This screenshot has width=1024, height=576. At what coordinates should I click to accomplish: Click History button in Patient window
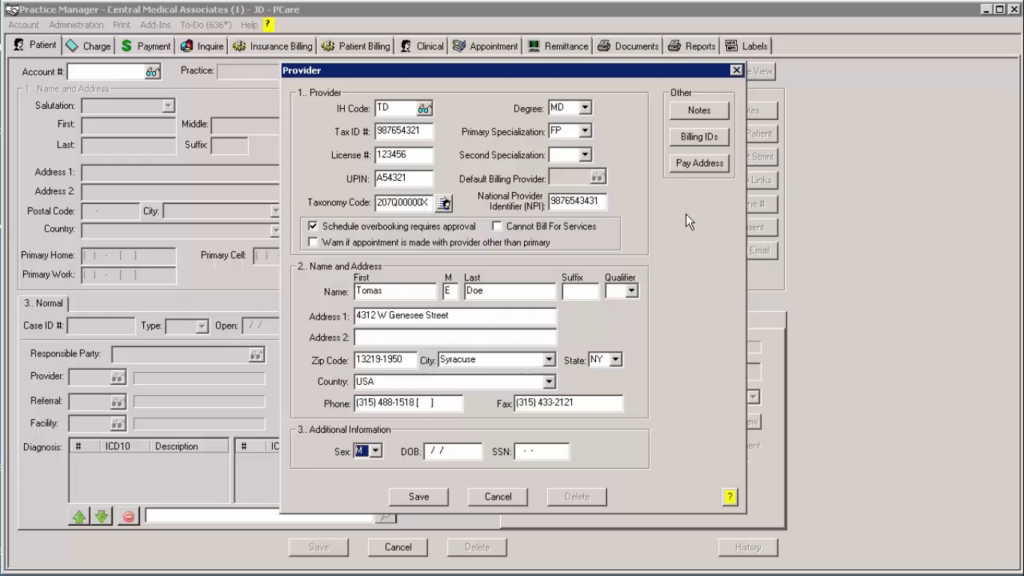[x=748, y=547]
